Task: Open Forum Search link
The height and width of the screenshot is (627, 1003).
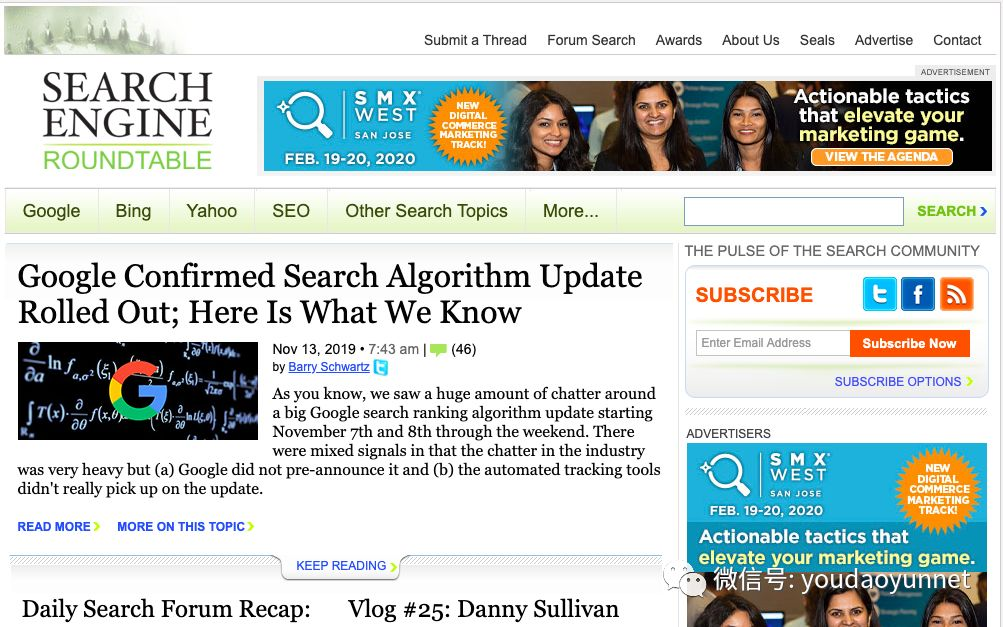Action: [x=591, y=40]
